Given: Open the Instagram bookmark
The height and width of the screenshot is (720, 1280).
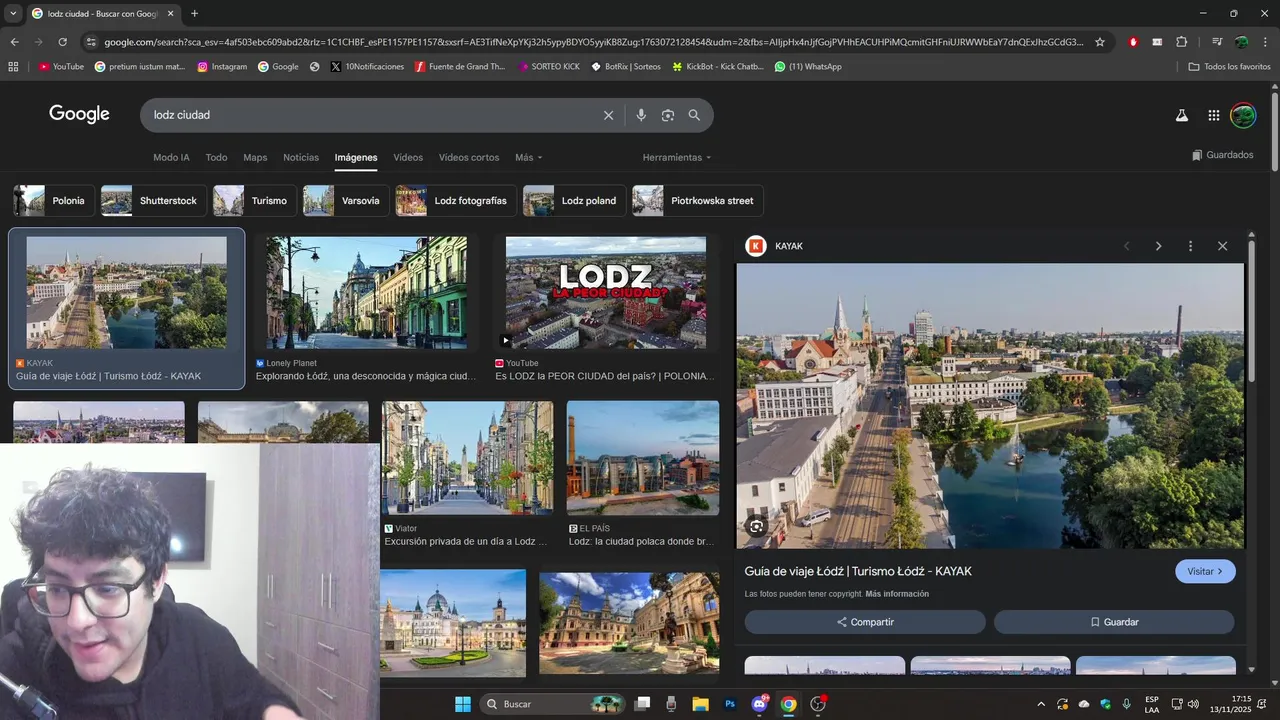Looking at the screenshot, I should 222,67.
